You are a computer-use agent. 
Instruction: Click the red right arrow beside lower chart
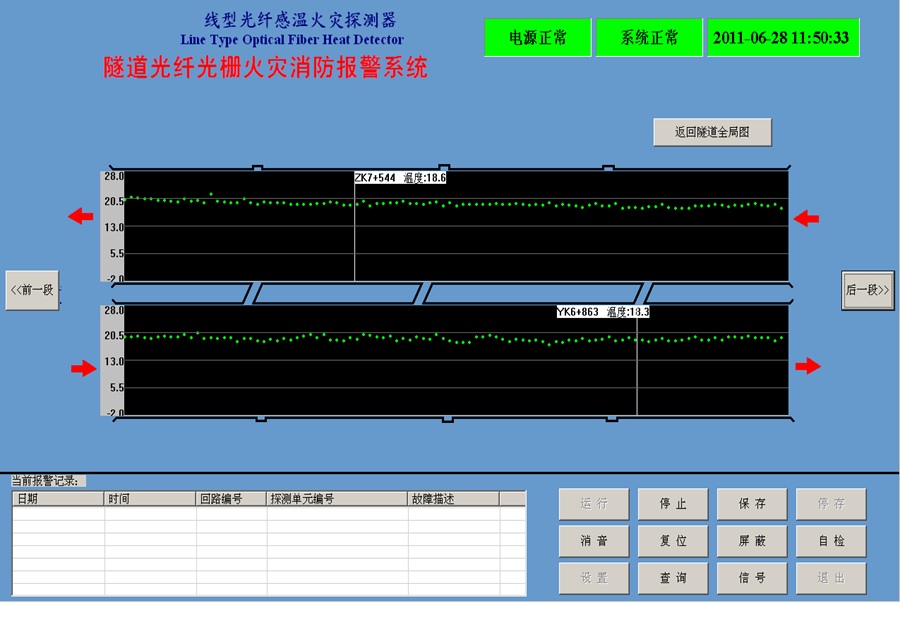click(x=807, y=367)
